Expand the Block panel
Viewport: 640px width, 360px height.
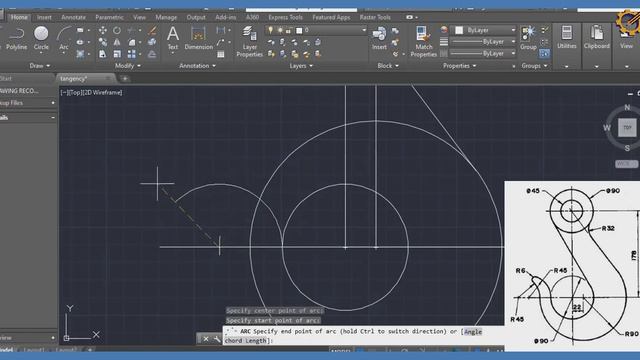[x=388, y=66]
